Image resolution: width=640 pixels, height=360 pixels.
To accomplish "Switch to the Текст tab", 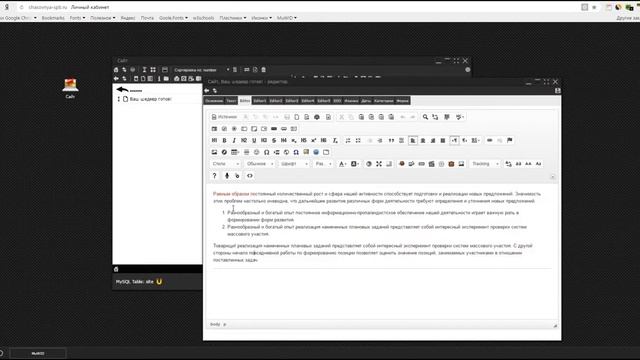I will point(231,101).
